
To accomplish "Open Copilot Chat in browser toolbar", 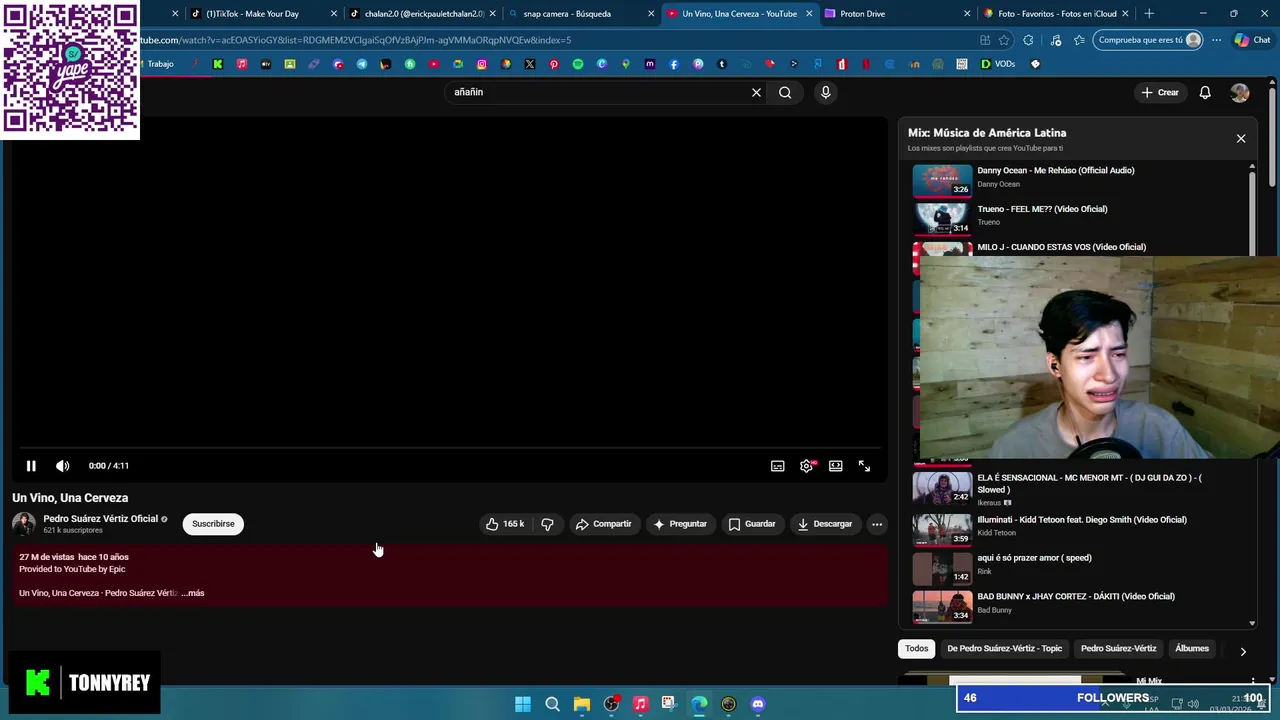I will pyautogui.click(x=1252, y=40).
